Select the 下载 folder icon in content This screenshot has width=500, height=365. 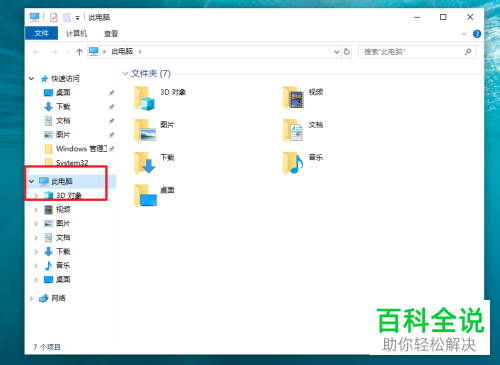[x=145, y=163]
